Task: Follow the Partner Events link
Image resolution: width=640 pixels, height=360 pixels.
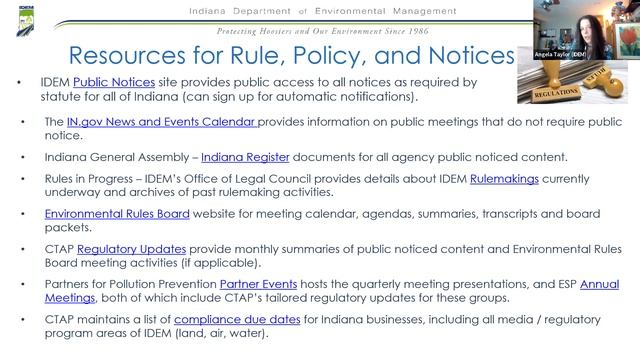Action: [258, 284]
